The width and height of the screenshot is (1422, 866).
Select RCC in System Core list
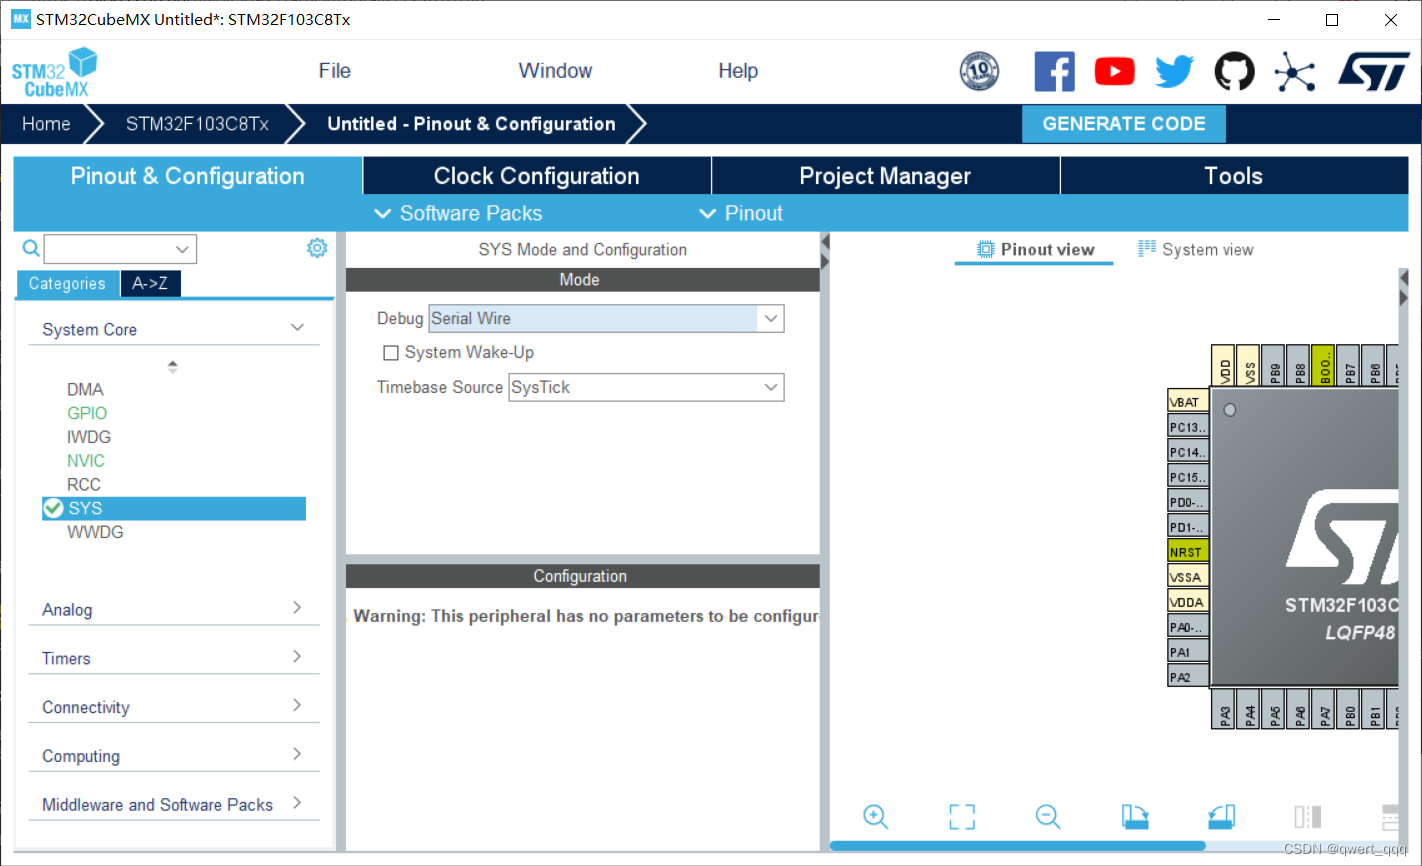coord(84,484)
